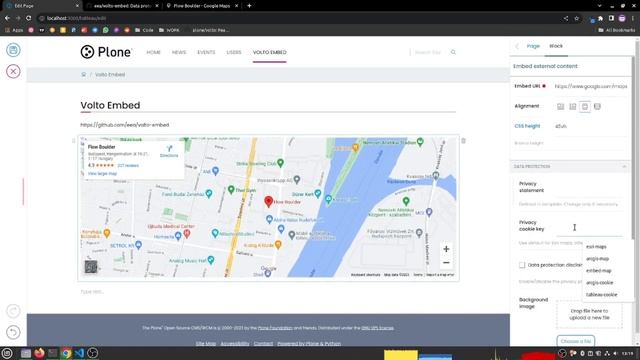
Task: Open the Privacy cookie key field
Action: pos(590,228)
